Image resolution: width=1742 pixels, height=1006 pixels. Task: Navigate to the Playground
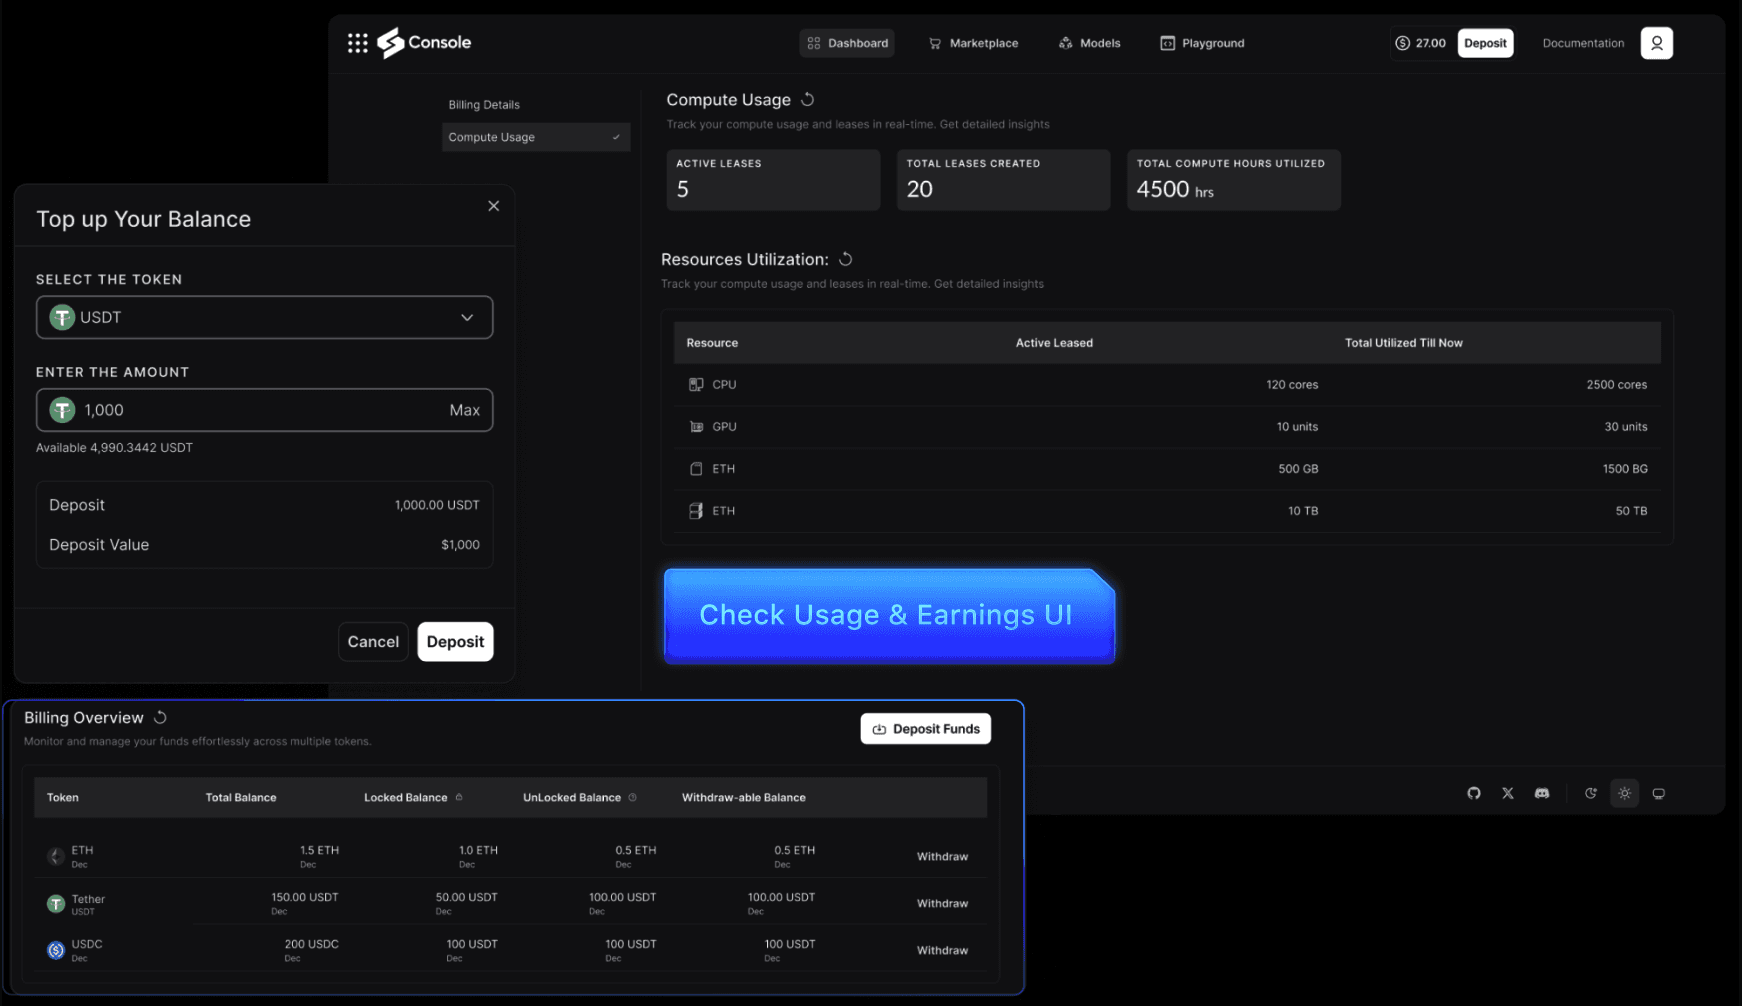click(1202, 43)
